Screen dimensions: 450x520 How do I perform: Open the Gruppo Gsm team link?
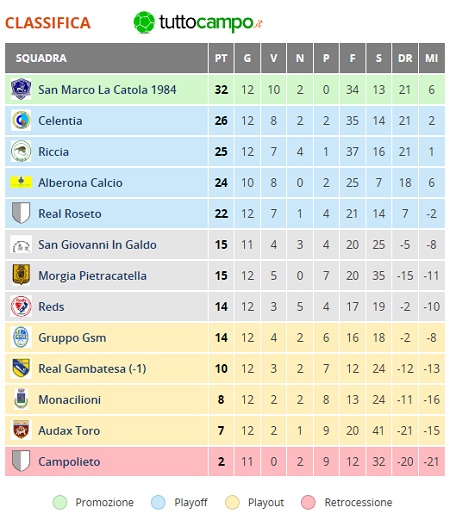coord(72,338)
